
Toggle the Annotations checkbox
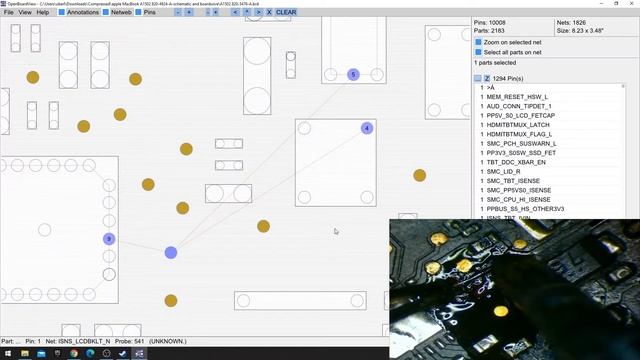(x=62, y=12)
